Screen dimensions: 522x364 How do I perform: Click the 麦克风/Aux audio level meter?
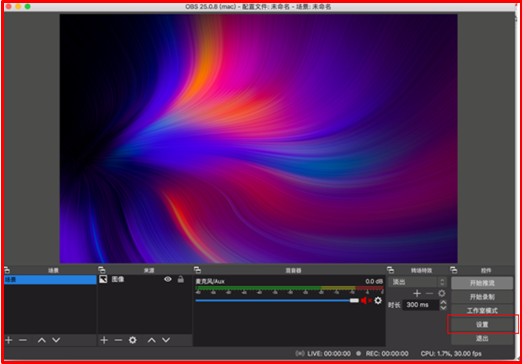(x=289, y=288)
